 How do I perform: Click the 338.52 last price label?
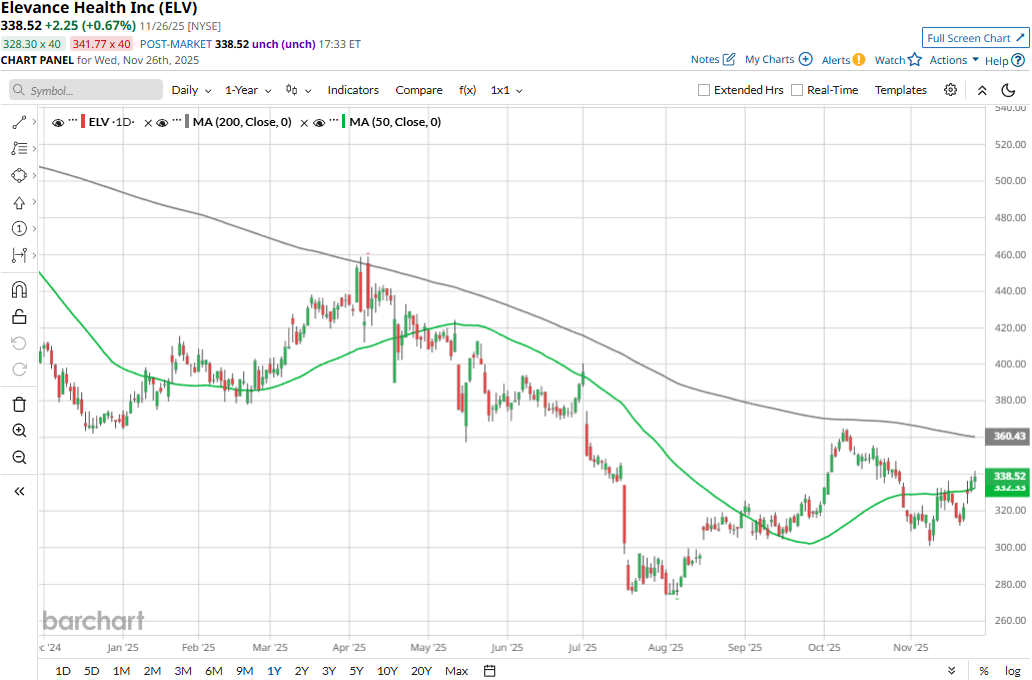(x=1008, y=476)
